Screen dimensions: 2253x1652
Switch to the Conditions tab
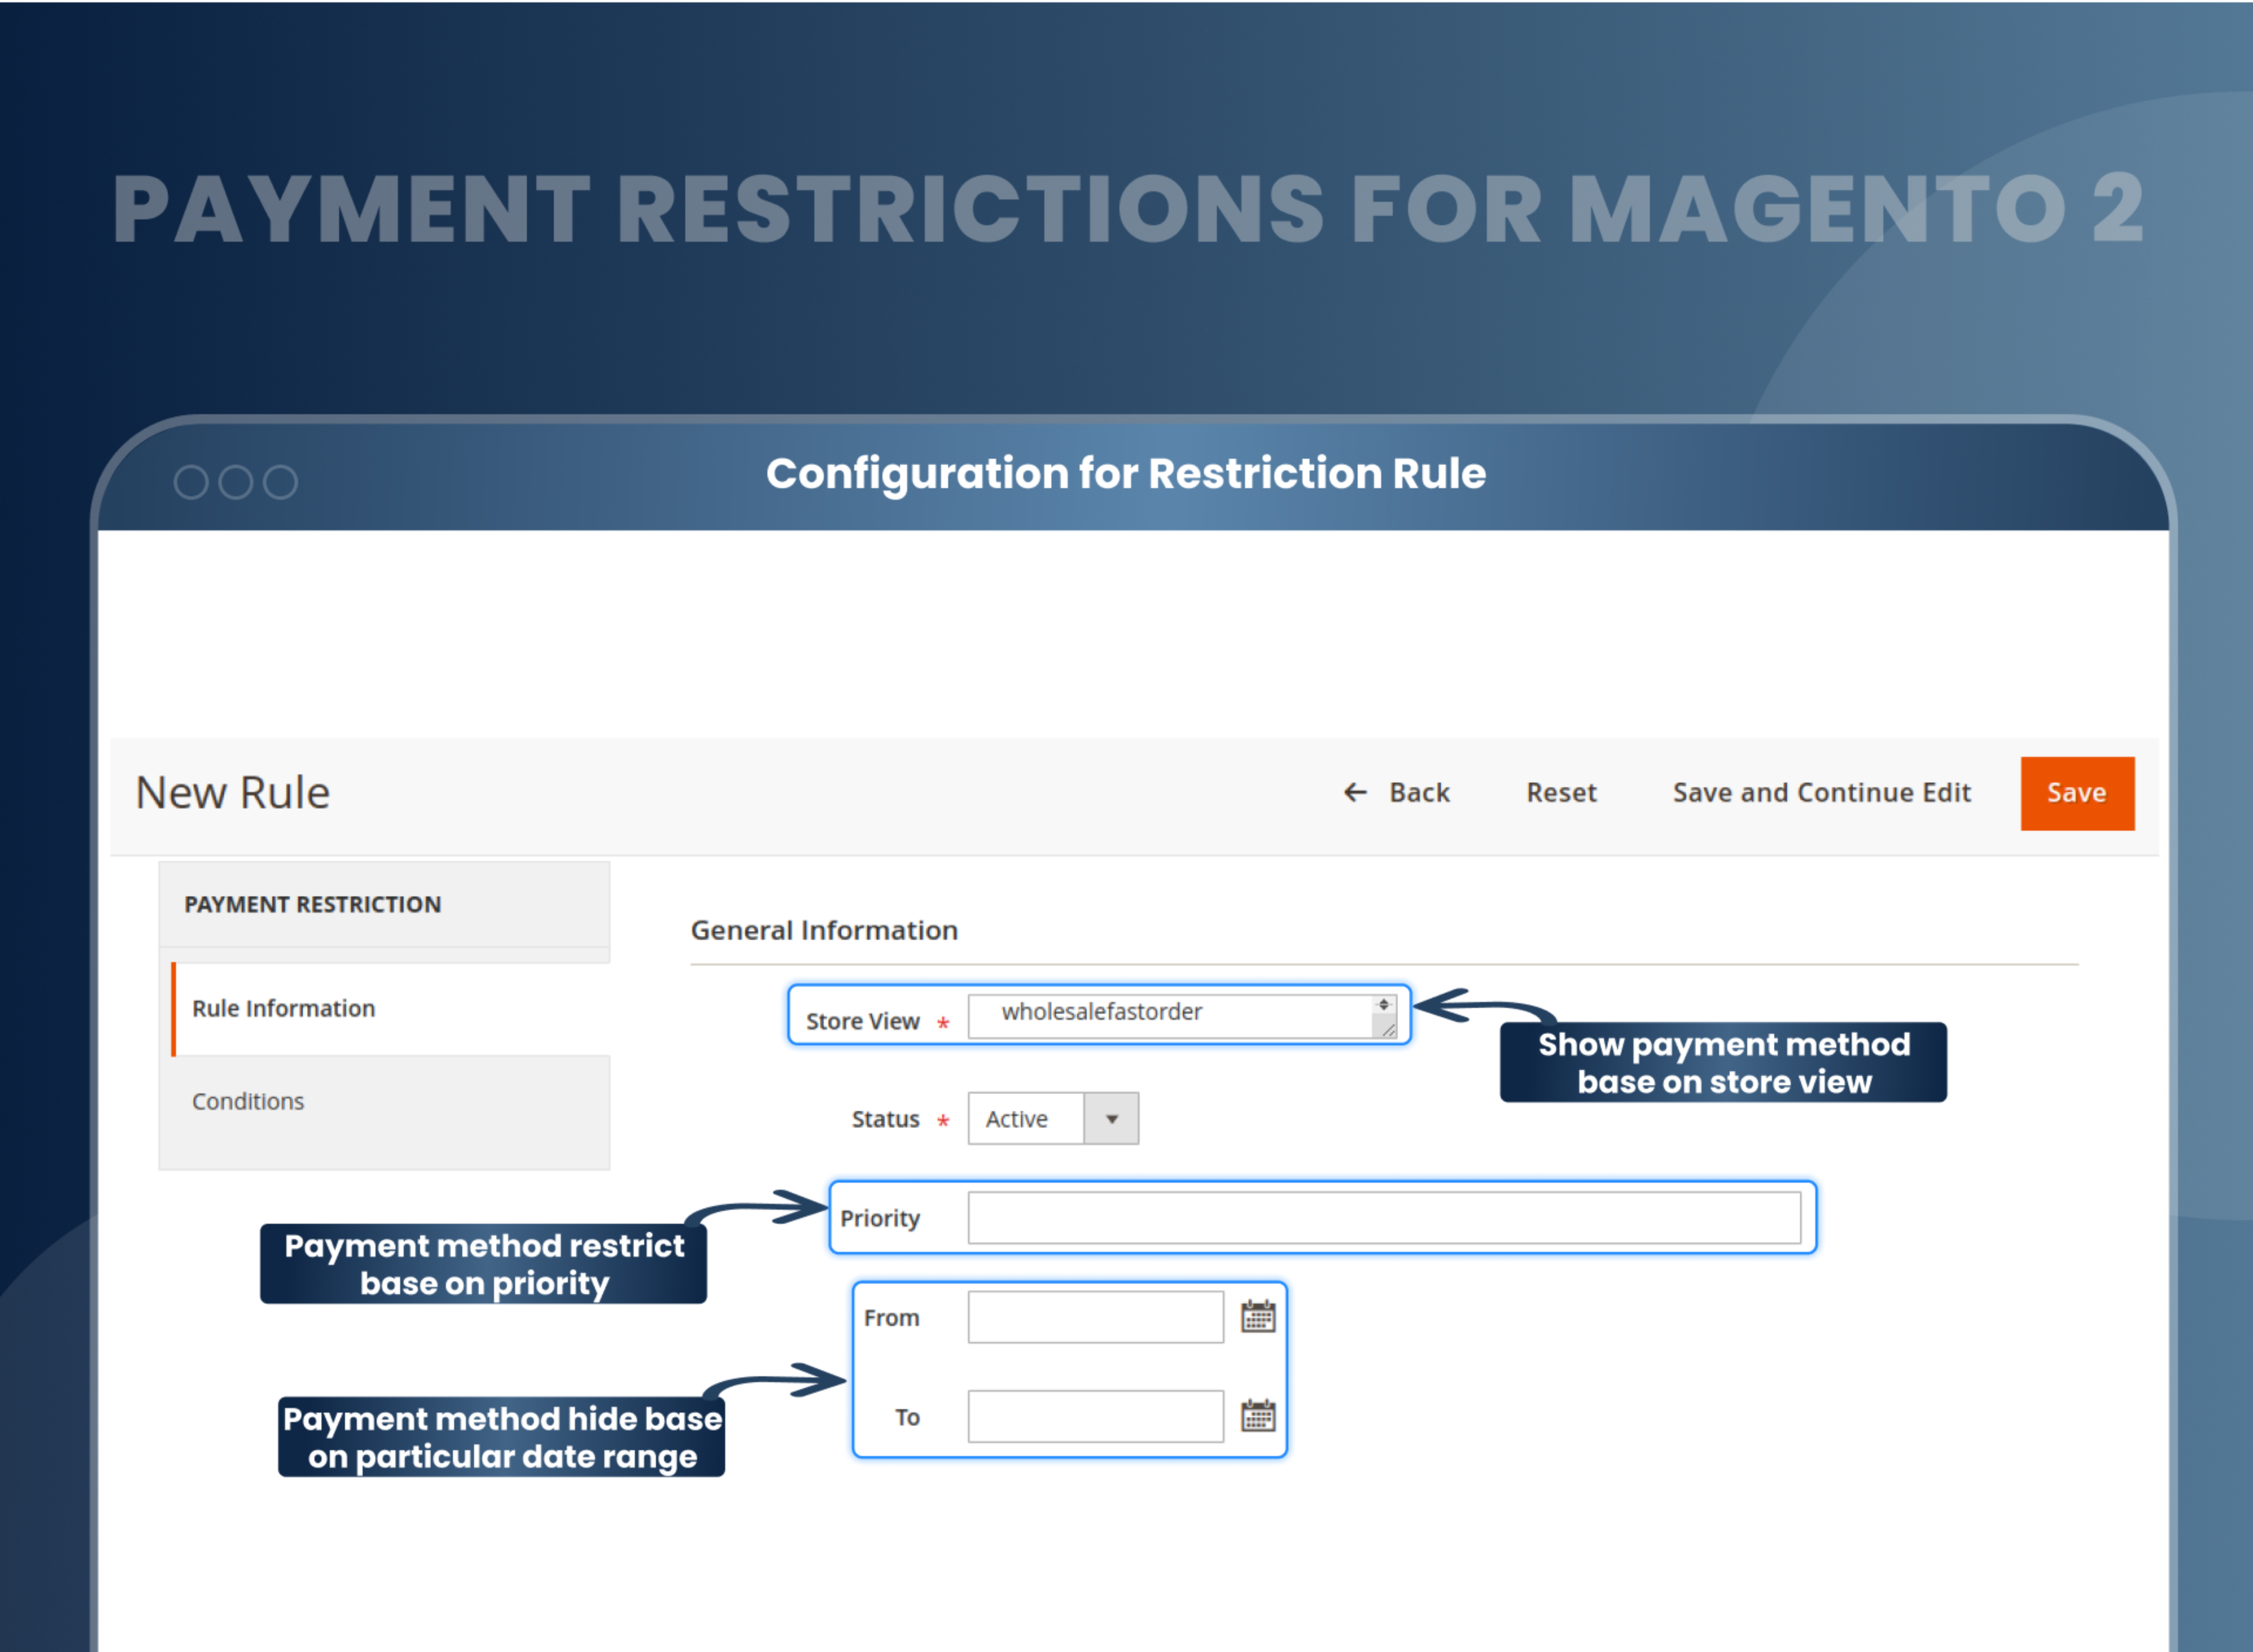point(248,1100)
